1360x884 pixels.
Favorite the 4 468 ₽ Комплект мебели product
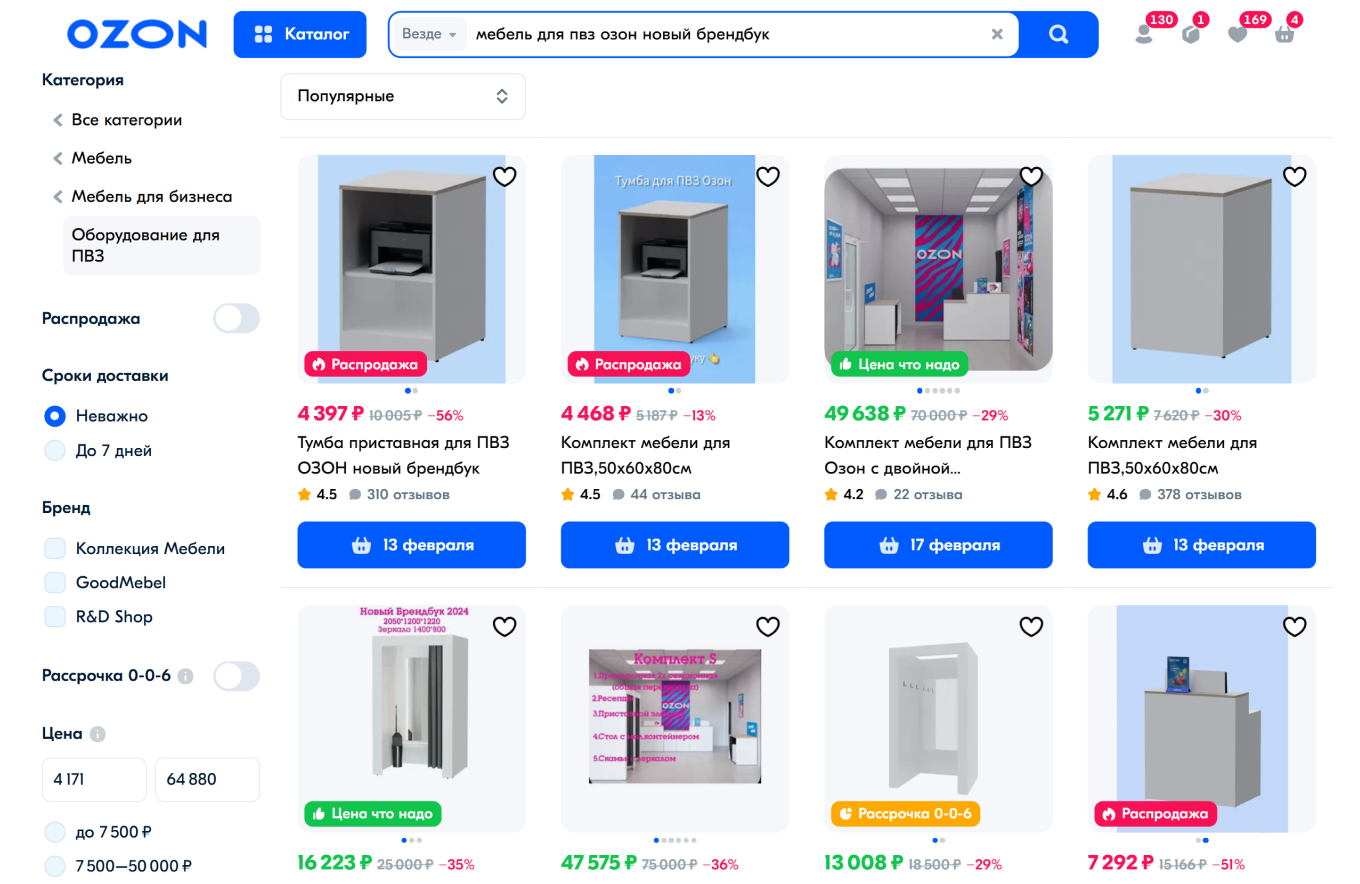[768, 177]
